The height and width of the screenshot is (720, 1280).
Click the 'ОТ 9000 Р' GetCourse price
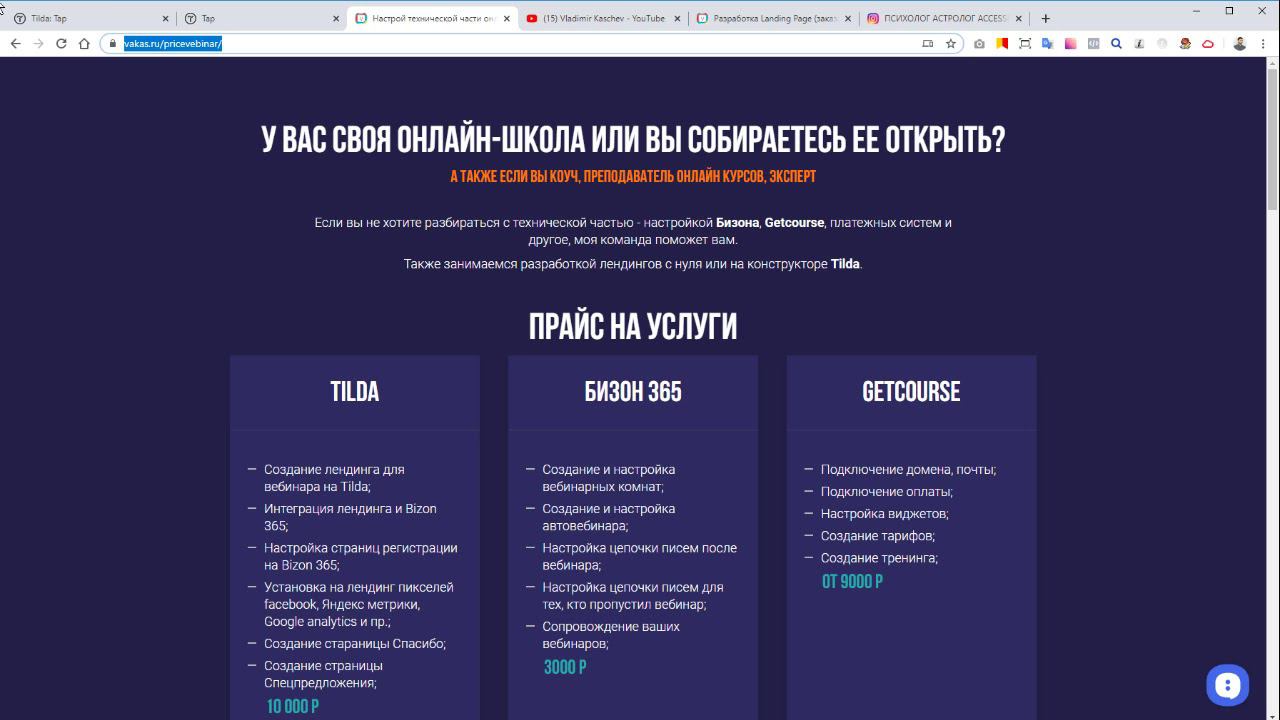point(852,582)
